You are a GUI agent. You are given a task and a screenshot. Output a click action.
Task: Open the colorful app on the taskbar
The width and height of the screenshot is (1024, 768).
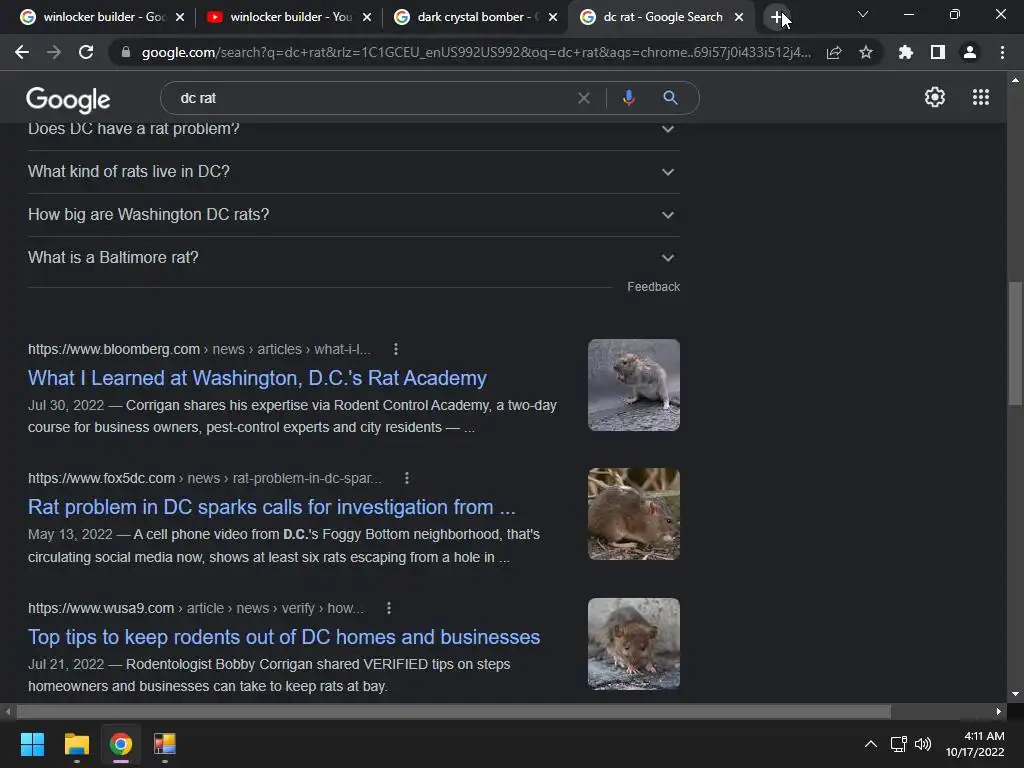tap(165, 744)
